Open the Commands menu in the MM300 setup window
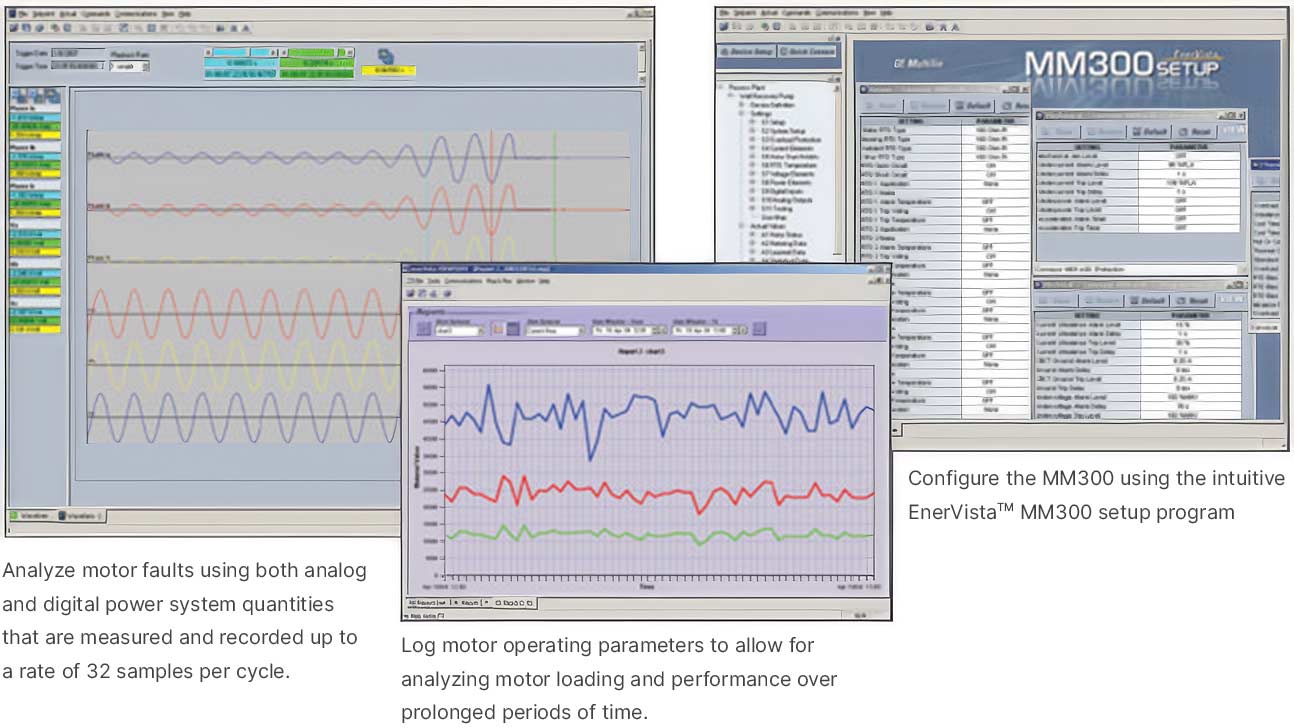1294x728 pixels. click(798, 13)
